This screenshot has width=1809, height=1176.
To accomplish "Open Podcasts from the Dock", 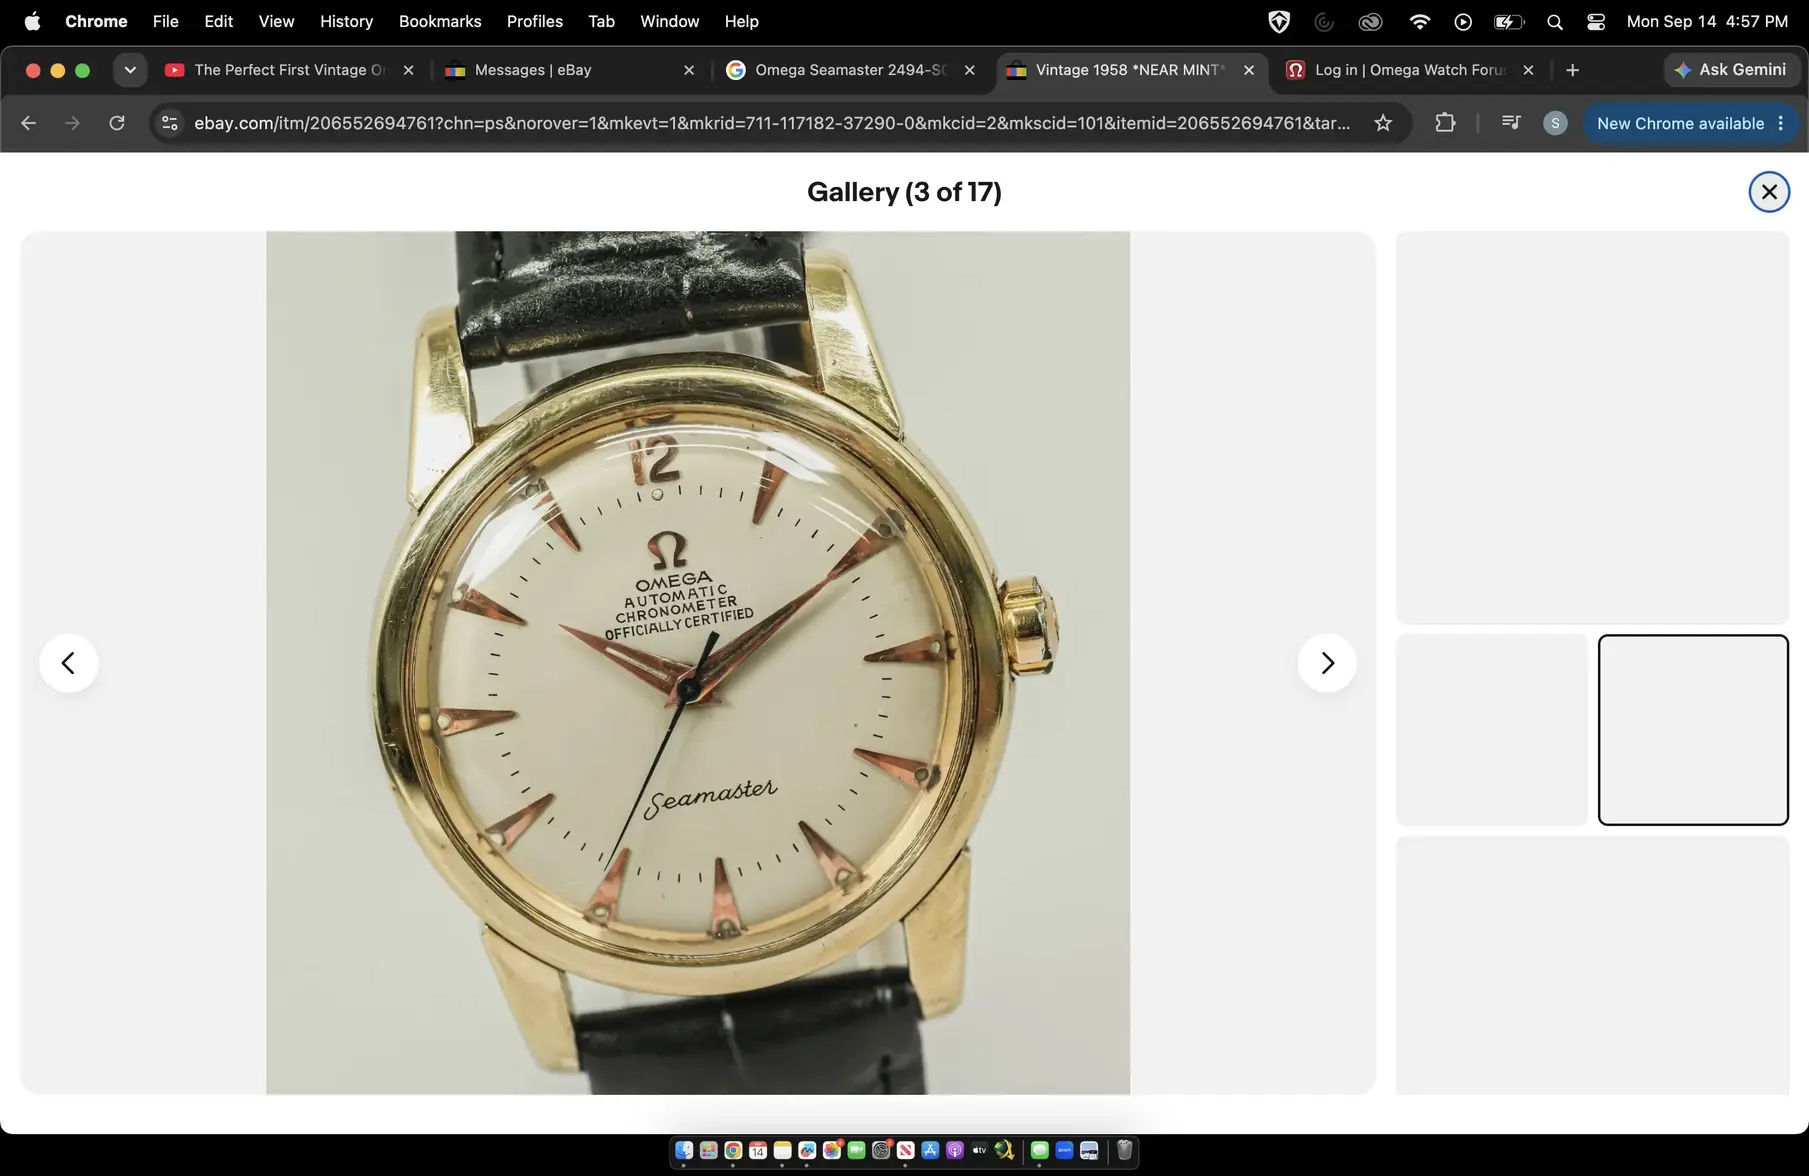I will [x=955, y=1150].
